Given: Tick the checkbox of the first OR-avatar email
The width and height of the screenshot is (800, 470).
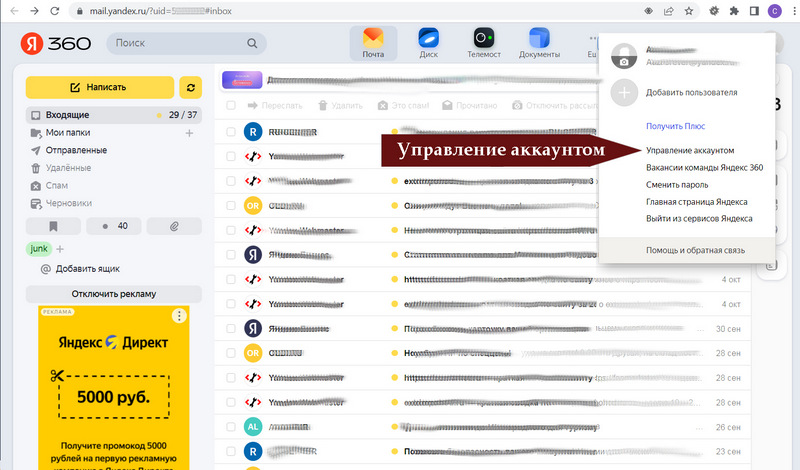Looking at the screenshot, I should click(x=231, y=206).
